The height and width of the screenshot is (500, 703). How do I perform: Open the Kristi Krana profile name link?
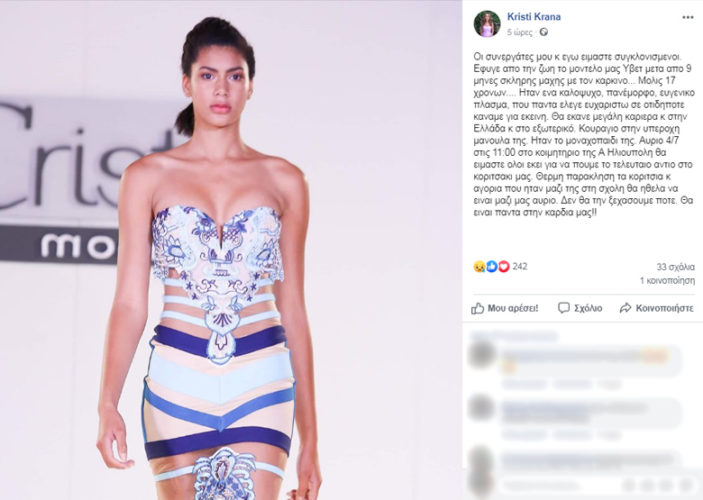click(x=534, y=17)
